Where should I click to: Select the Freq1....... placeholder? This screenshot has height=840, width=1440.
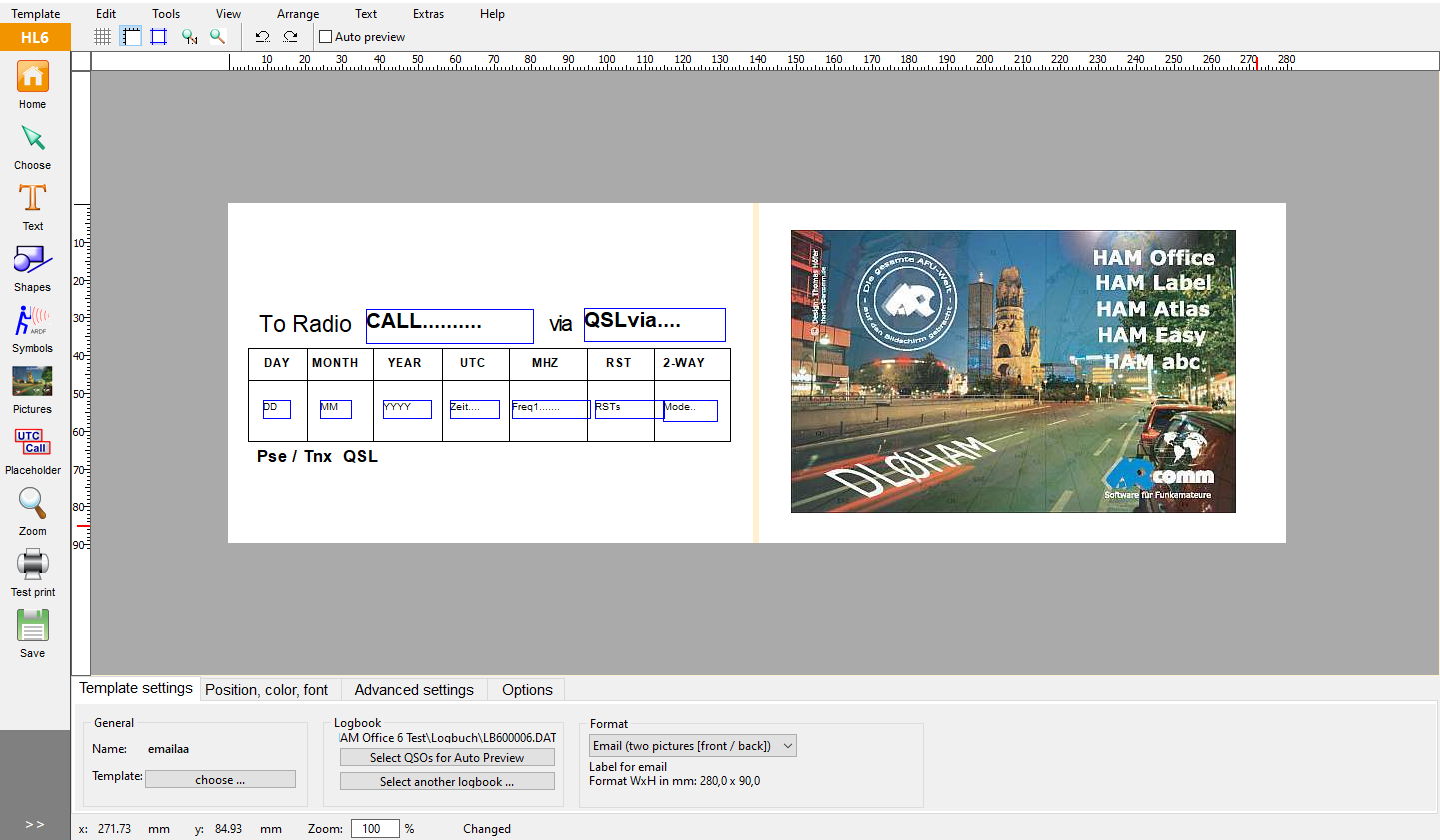[551, 409]
